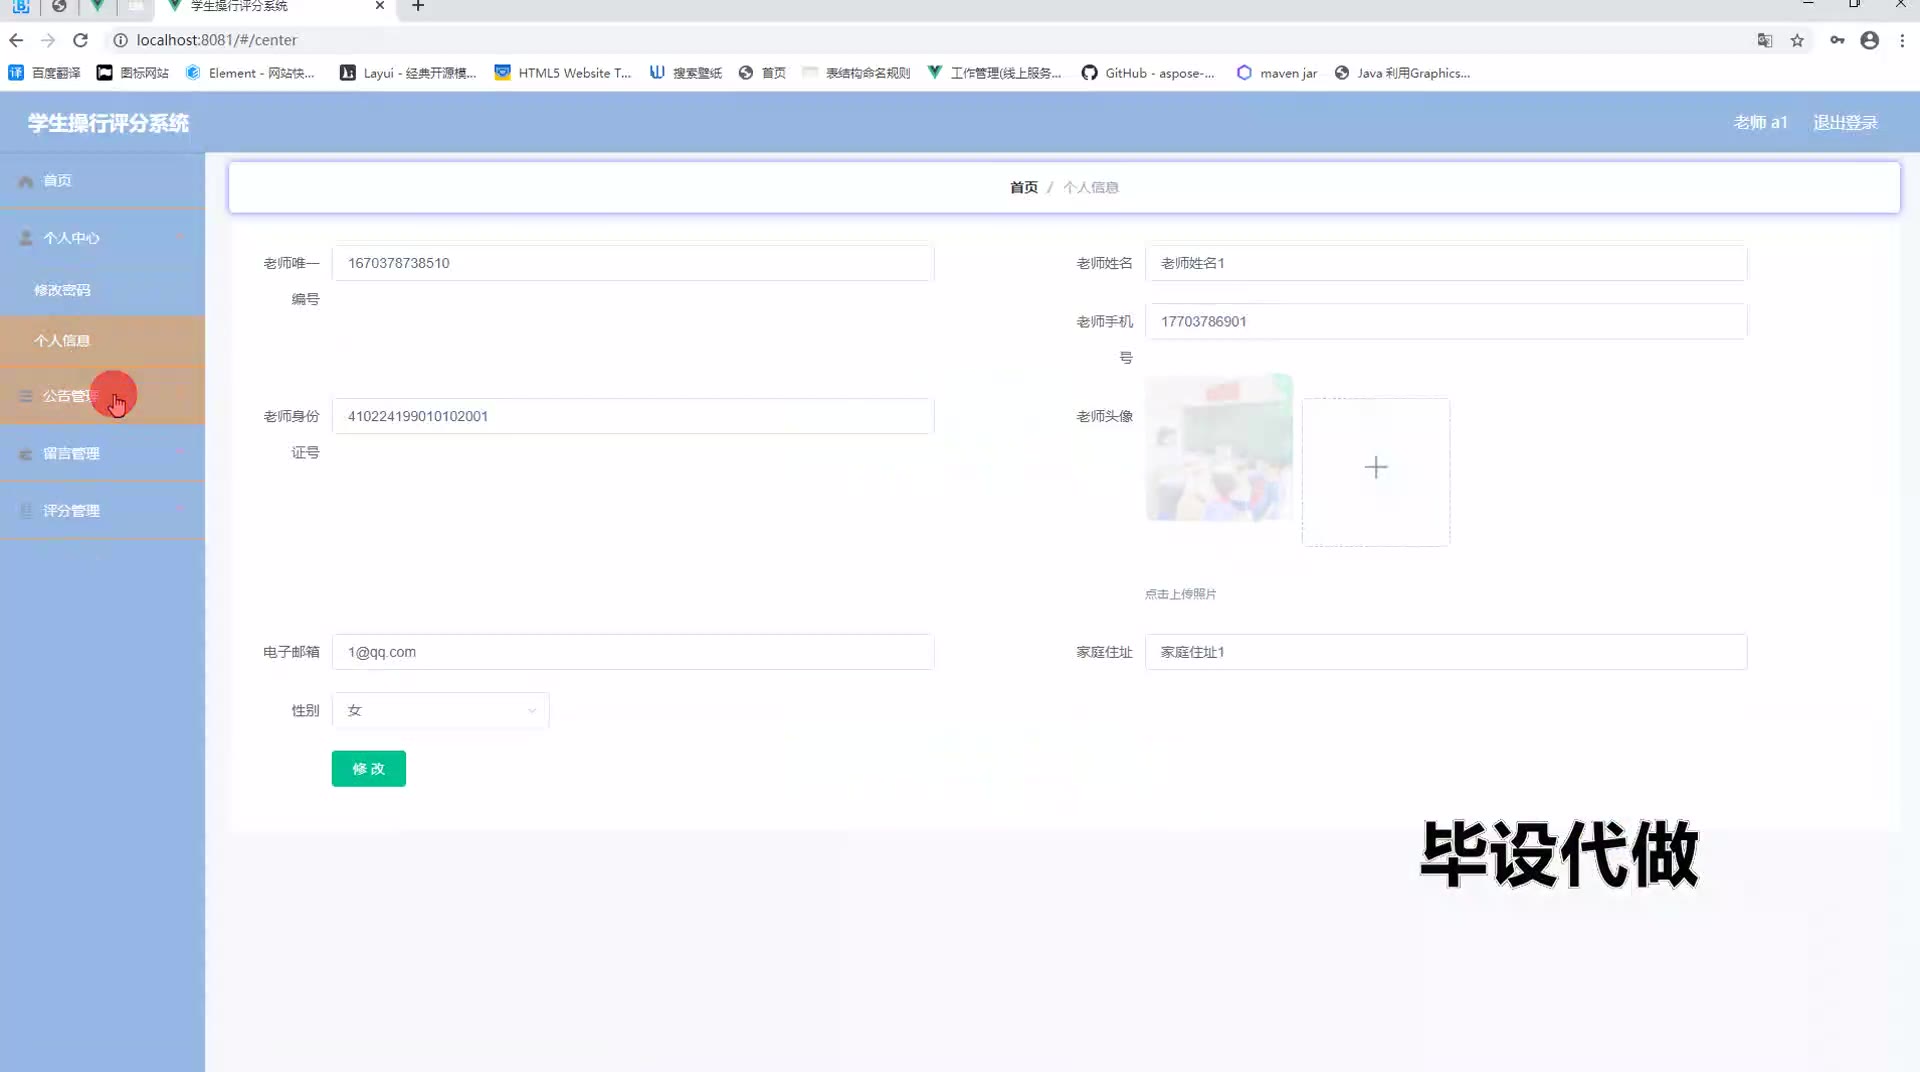Click the 电子邮箱 email input field
The image size is (1920, 1072).
632,652
